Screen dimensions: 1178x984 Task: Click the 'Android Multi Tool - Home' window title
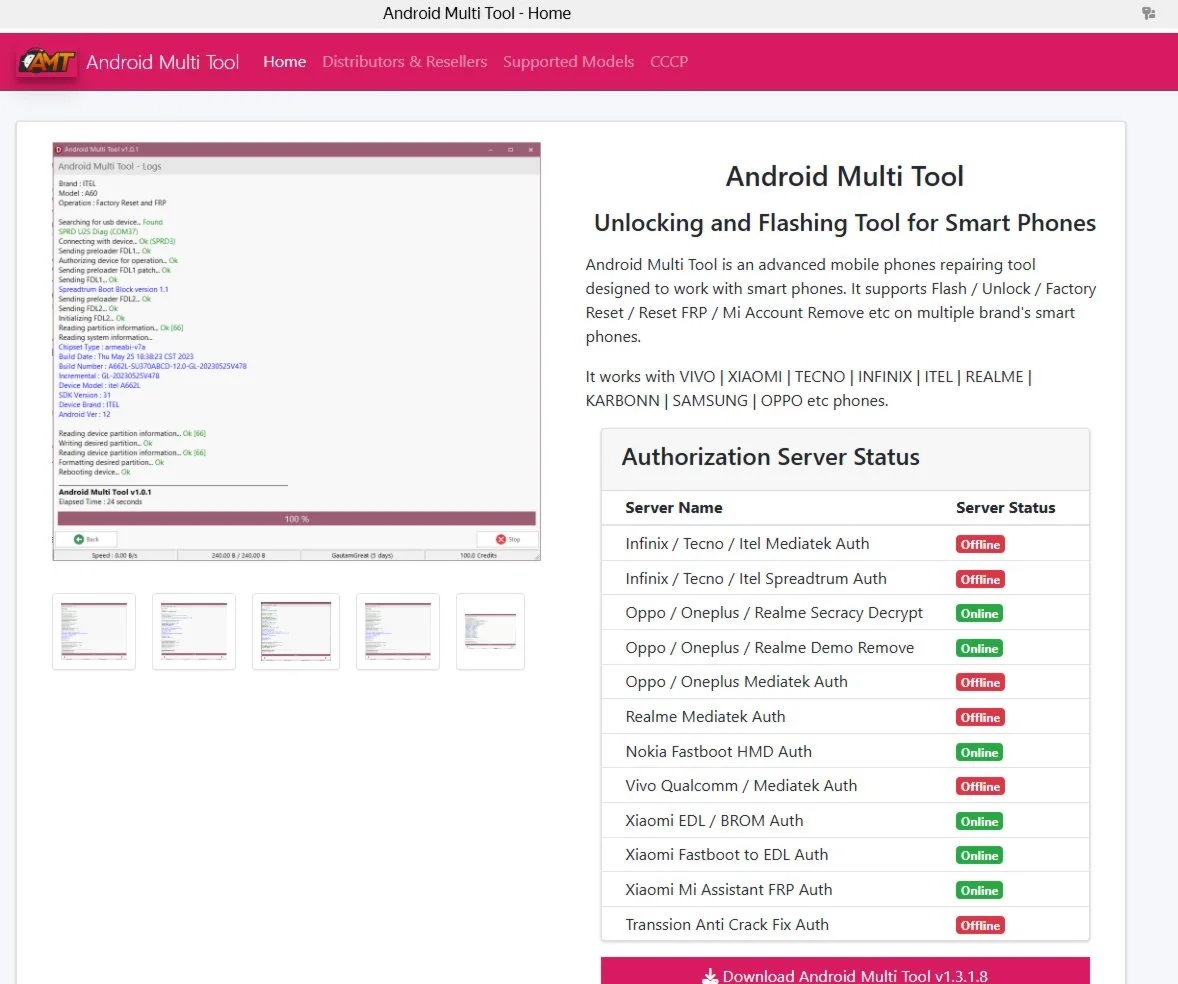(x=477, y=14)
